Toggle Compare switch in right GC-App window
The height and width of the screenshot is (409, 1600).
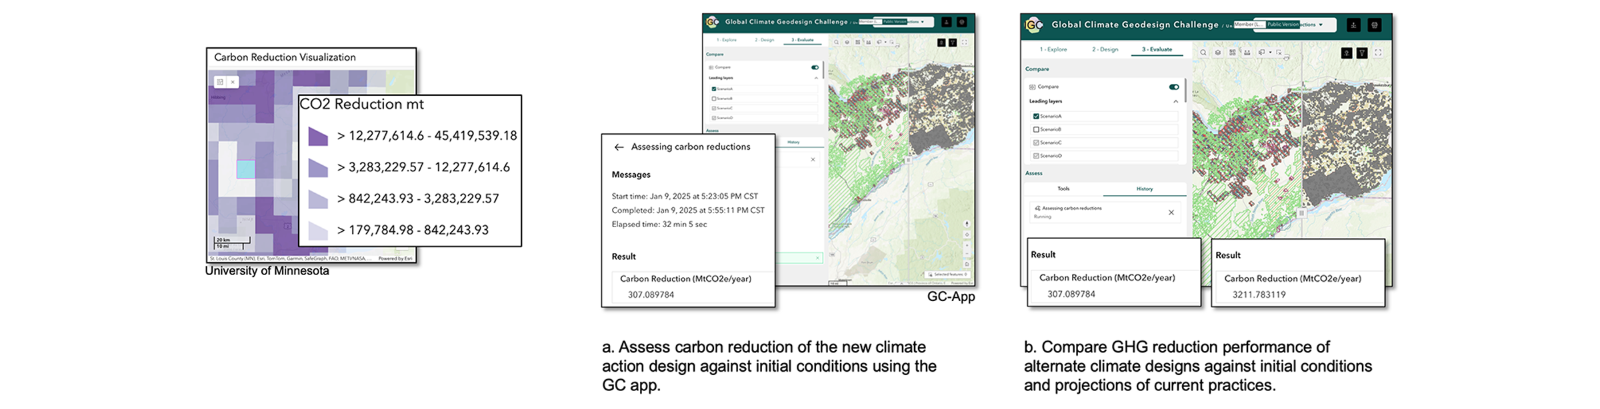[1174, 87]
